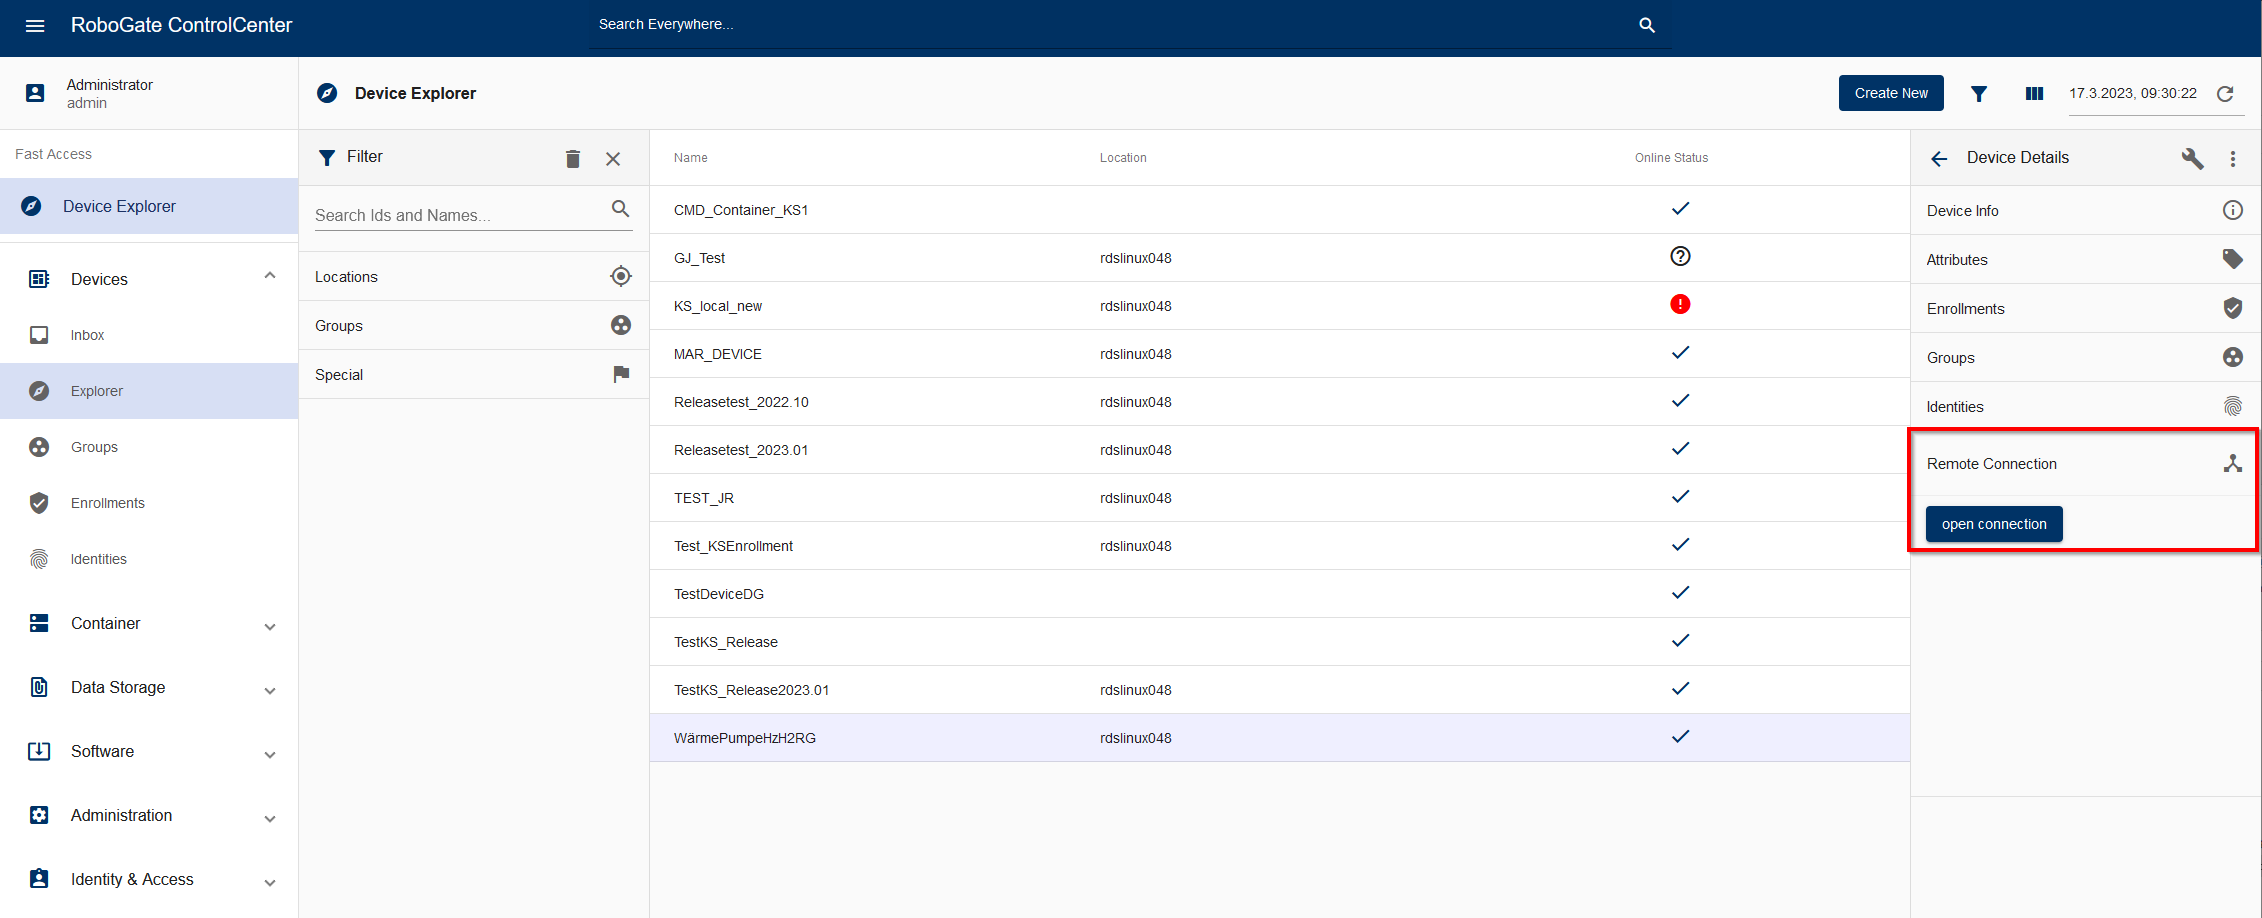Click the Enrollments shield icon in details

(2233, 308)
